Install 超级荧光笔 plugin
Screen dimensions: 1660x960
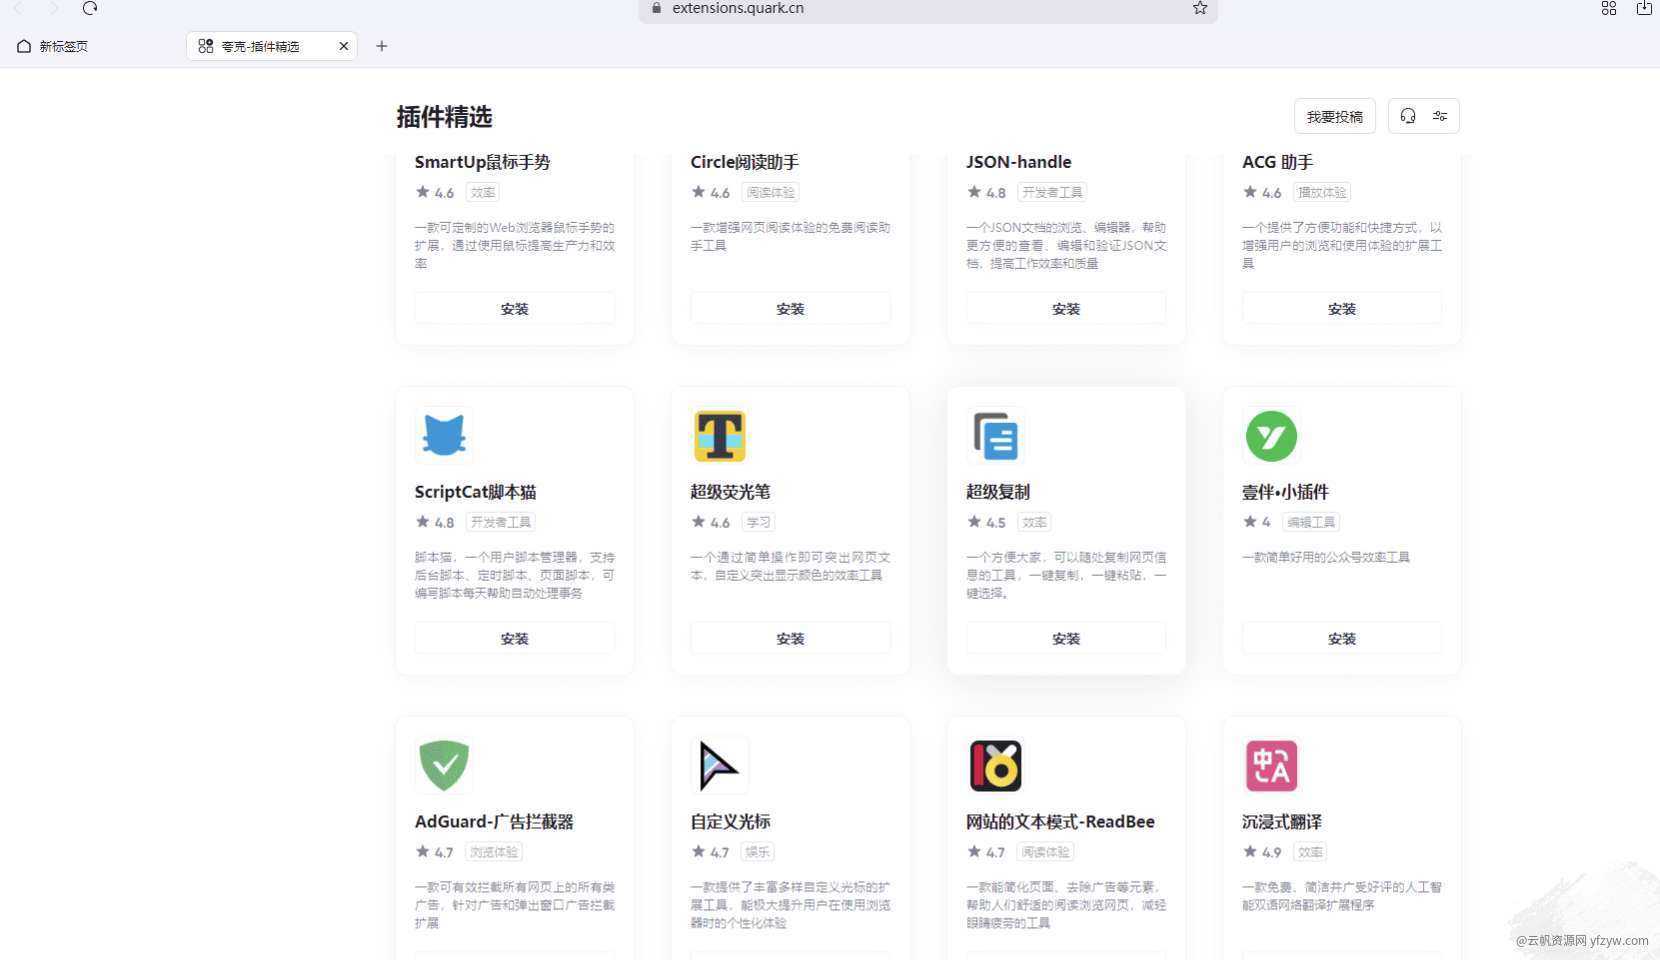[x=790, y=638]
